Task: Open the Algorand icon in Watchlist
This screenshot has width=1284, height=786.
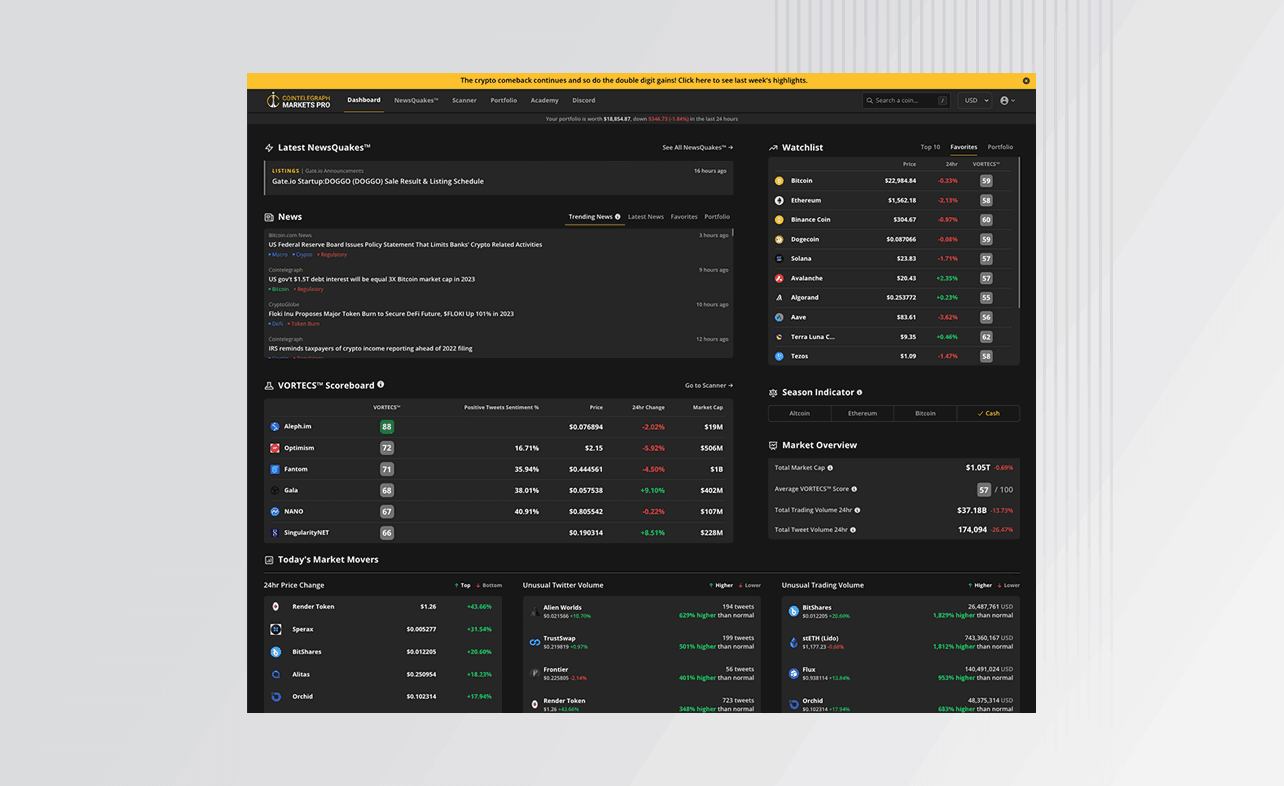Action: click(x=779, y=298)
